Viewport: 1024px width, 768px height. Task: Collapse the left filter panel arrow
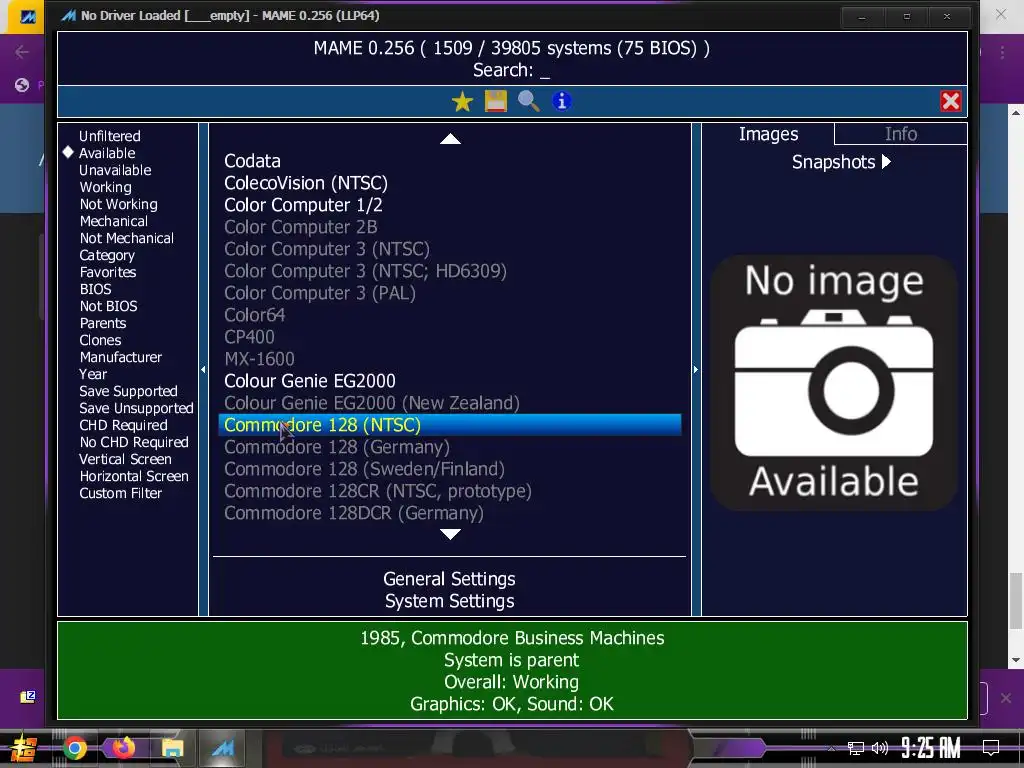coord(203,370)
